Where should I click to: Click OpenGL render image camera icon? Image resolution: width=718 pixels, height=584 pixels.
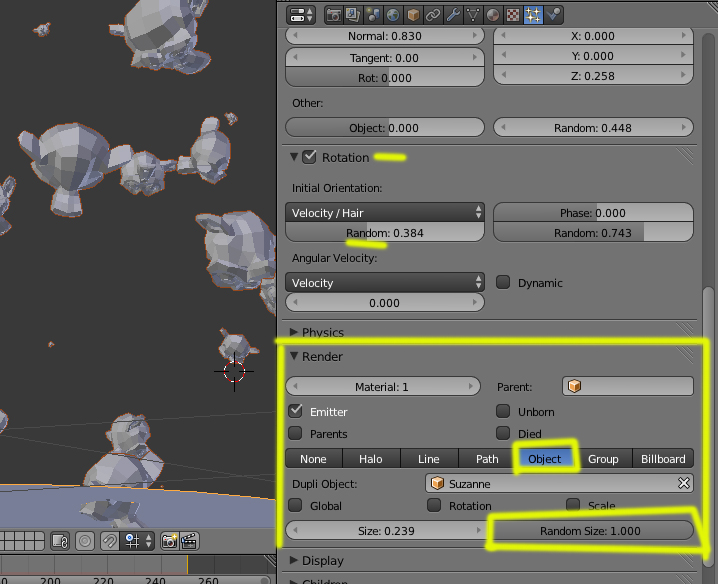coord(169,541)
